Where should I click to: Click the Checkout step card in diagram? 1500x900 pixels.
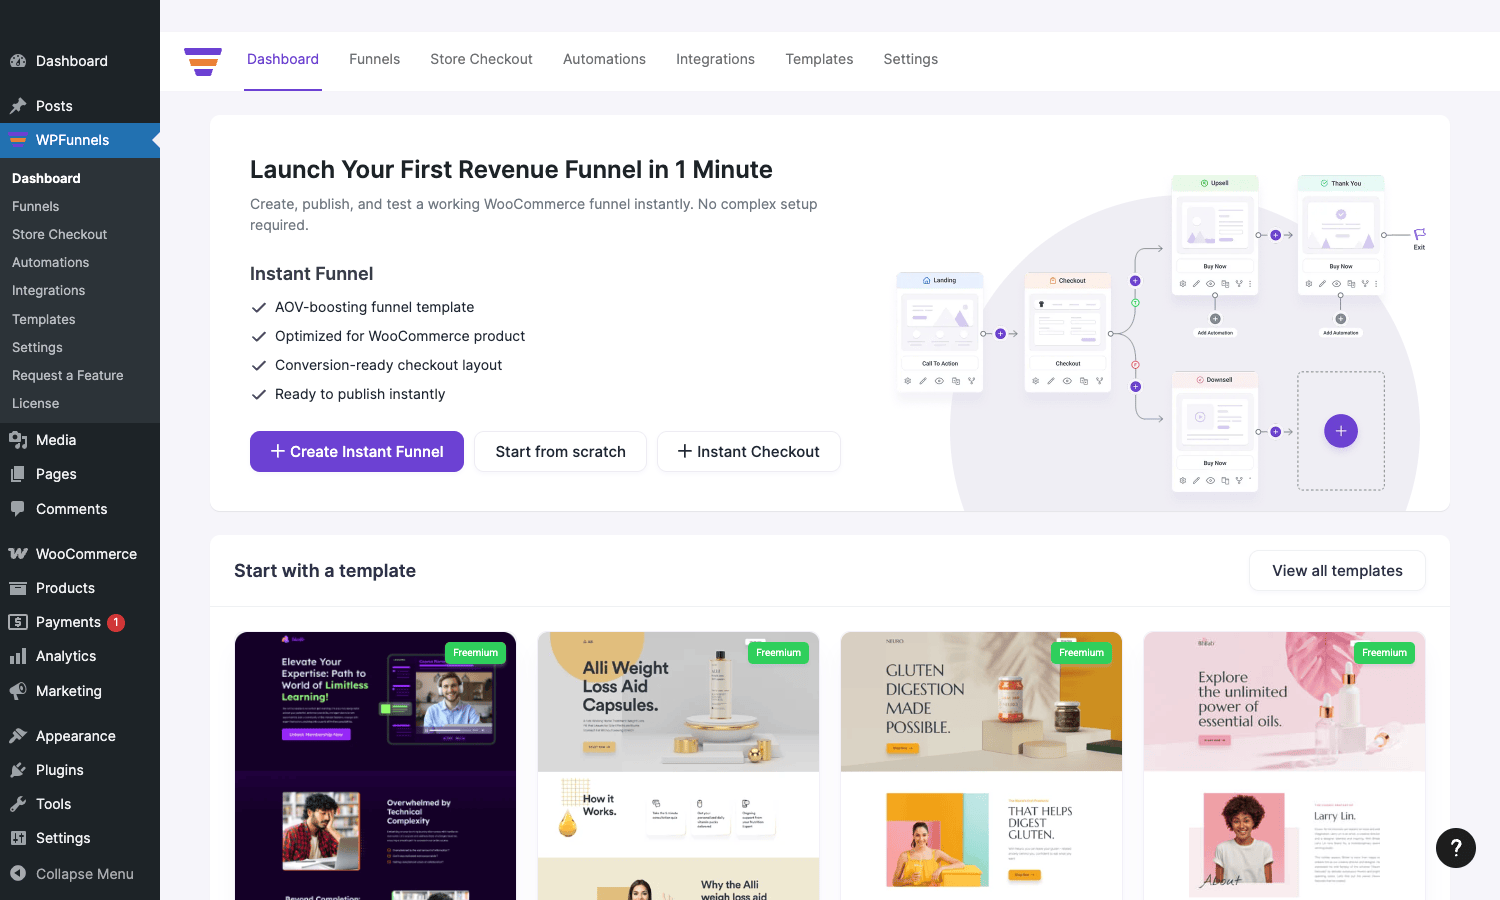coord(1068,331)
